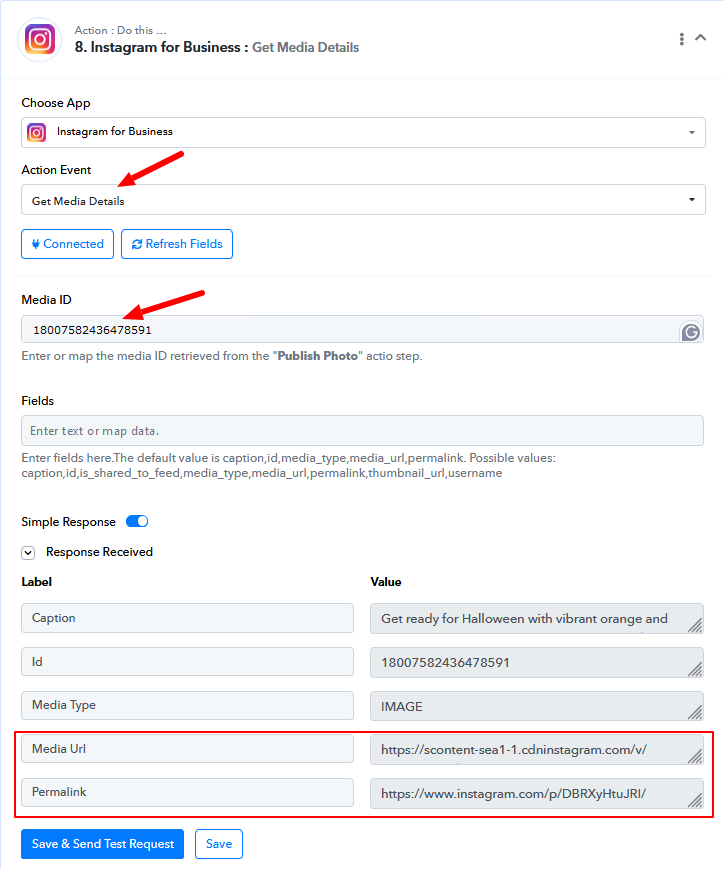Click the Caption value resize handle
Screen dimensions: 724x869
(x=695, y=625)
